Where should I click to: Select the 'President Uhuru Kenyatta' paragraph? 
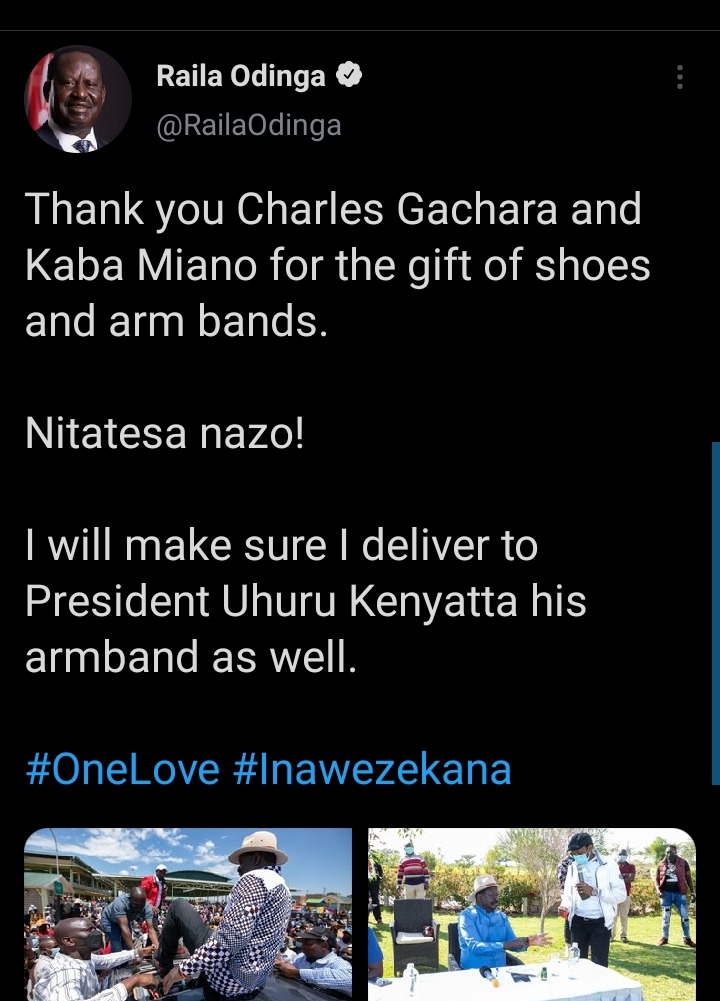[306, 601]
